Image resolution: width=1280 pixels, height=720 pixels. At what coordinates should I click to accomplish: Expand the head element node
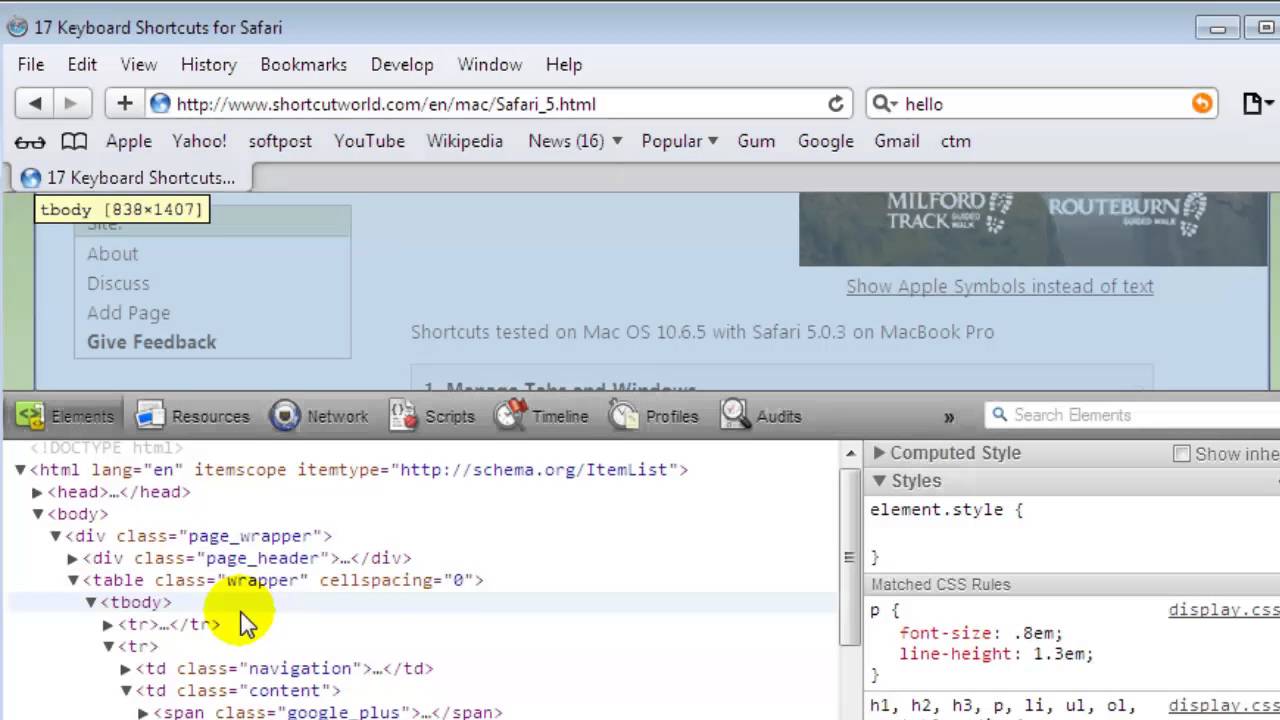coord(37,492)
